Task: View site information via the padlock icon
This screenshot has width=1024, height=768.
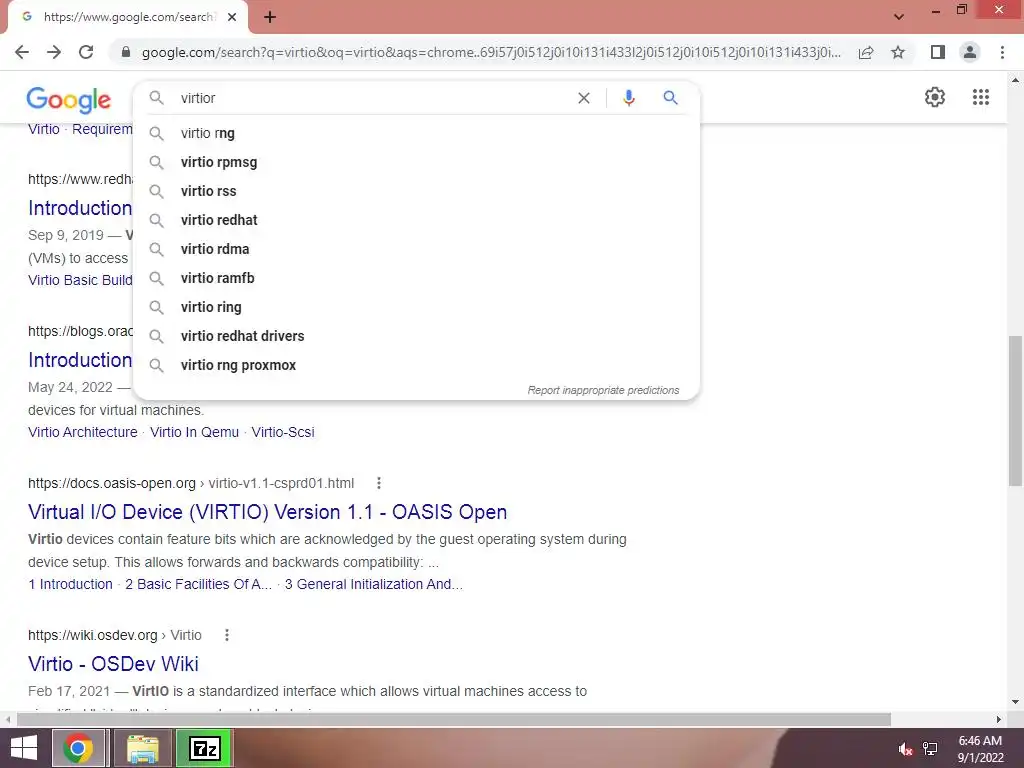Action: 126,52
